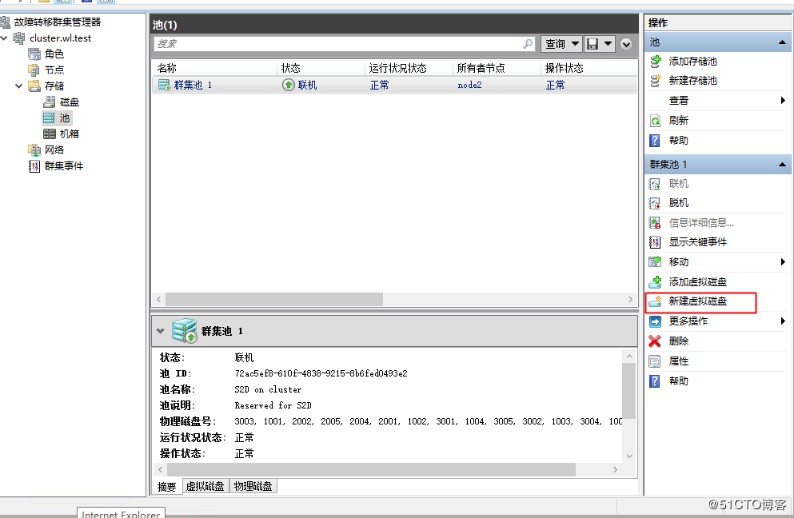Click the 移动 move icon

click(655, 262)
